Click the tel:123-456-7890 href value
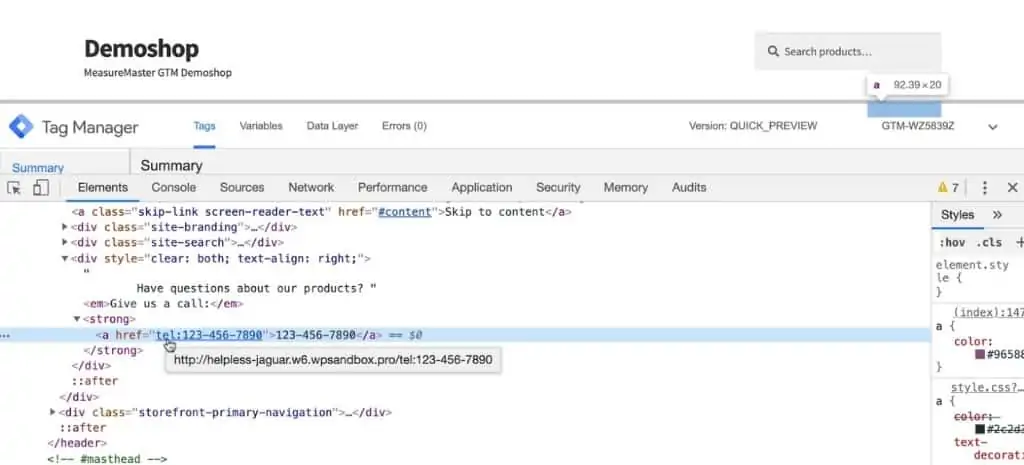Image resolution: width=1024 pixels, height=465 pixels. tap(209, 335)
